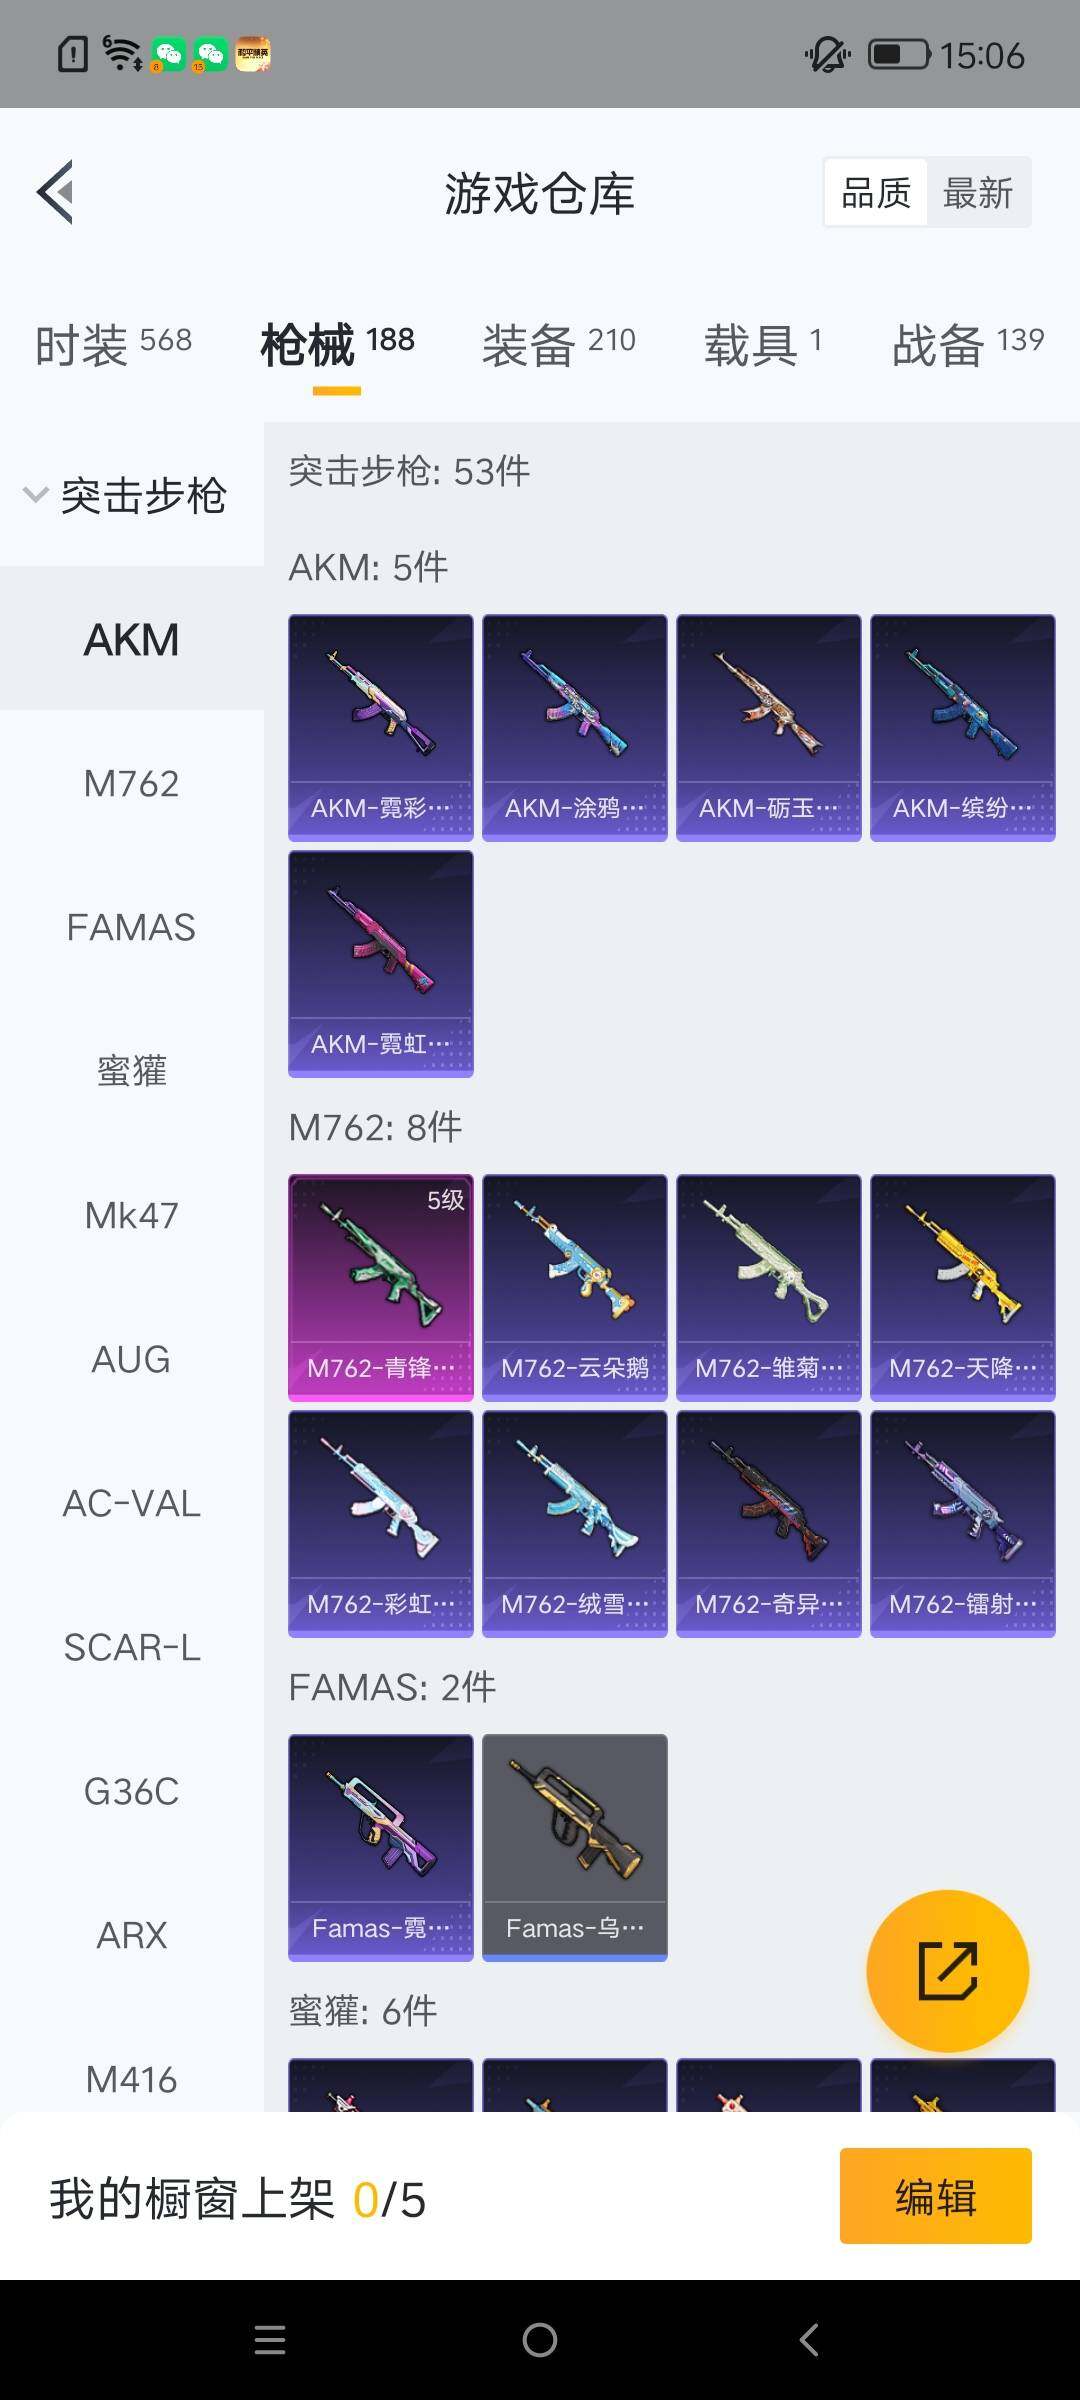Tap the 编辑 button
Viewport: 1080px width, 2400px height.
[x=936, y=2196]
